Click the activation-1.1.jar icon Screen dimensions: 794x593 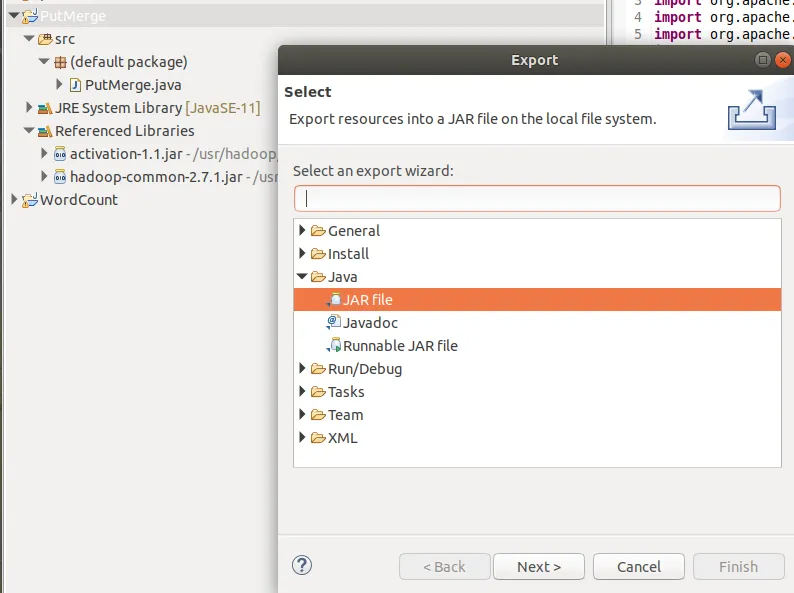59,154
